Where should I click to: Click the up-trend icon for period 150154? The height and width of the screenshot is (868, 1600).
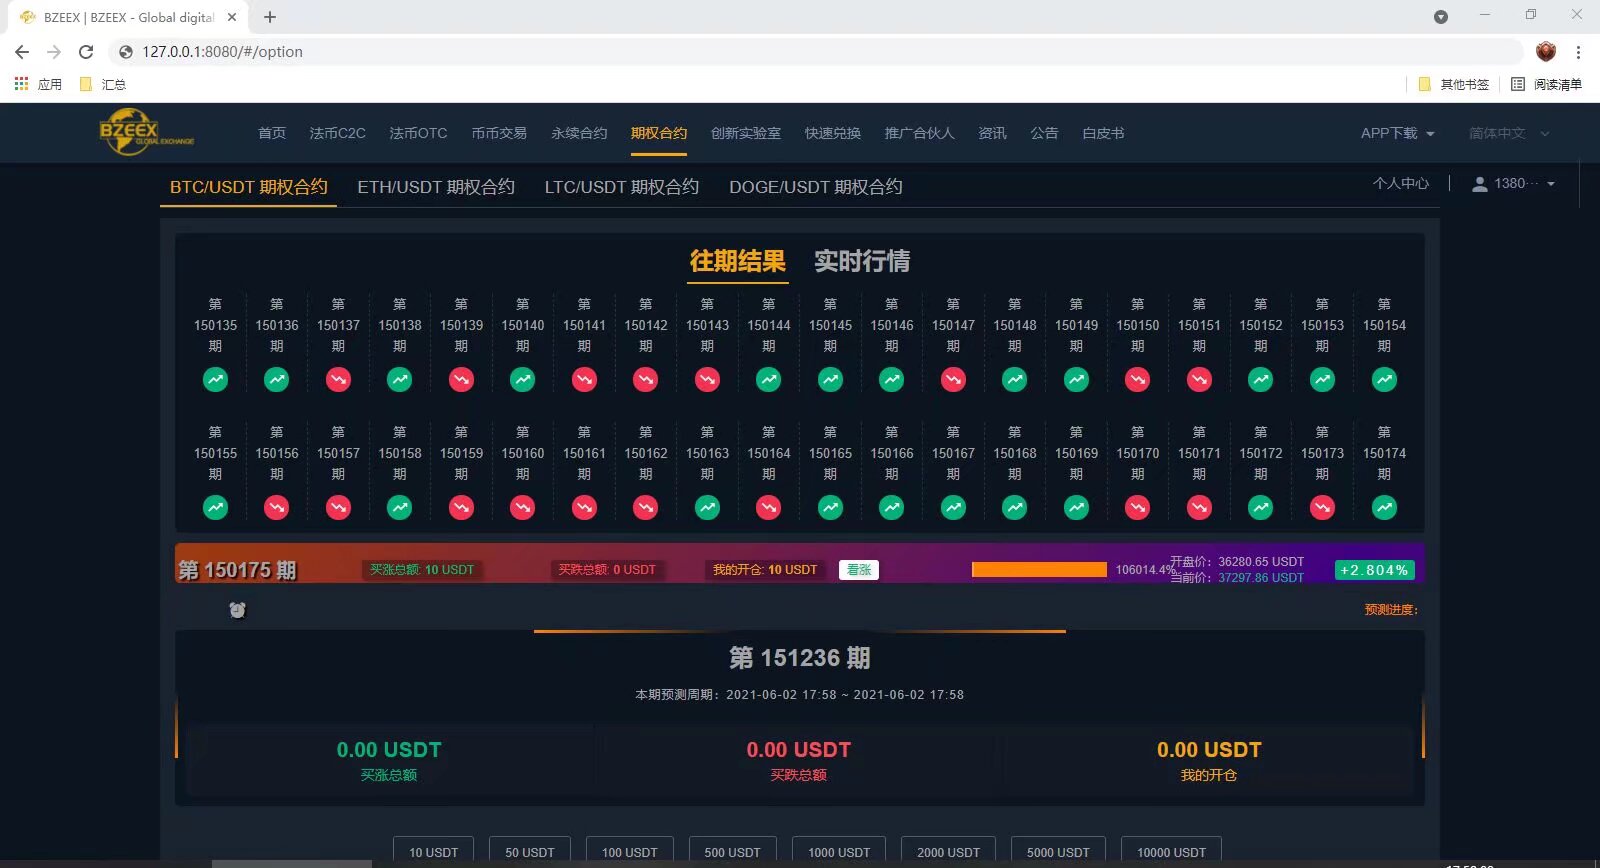[x=1384, y=380]
